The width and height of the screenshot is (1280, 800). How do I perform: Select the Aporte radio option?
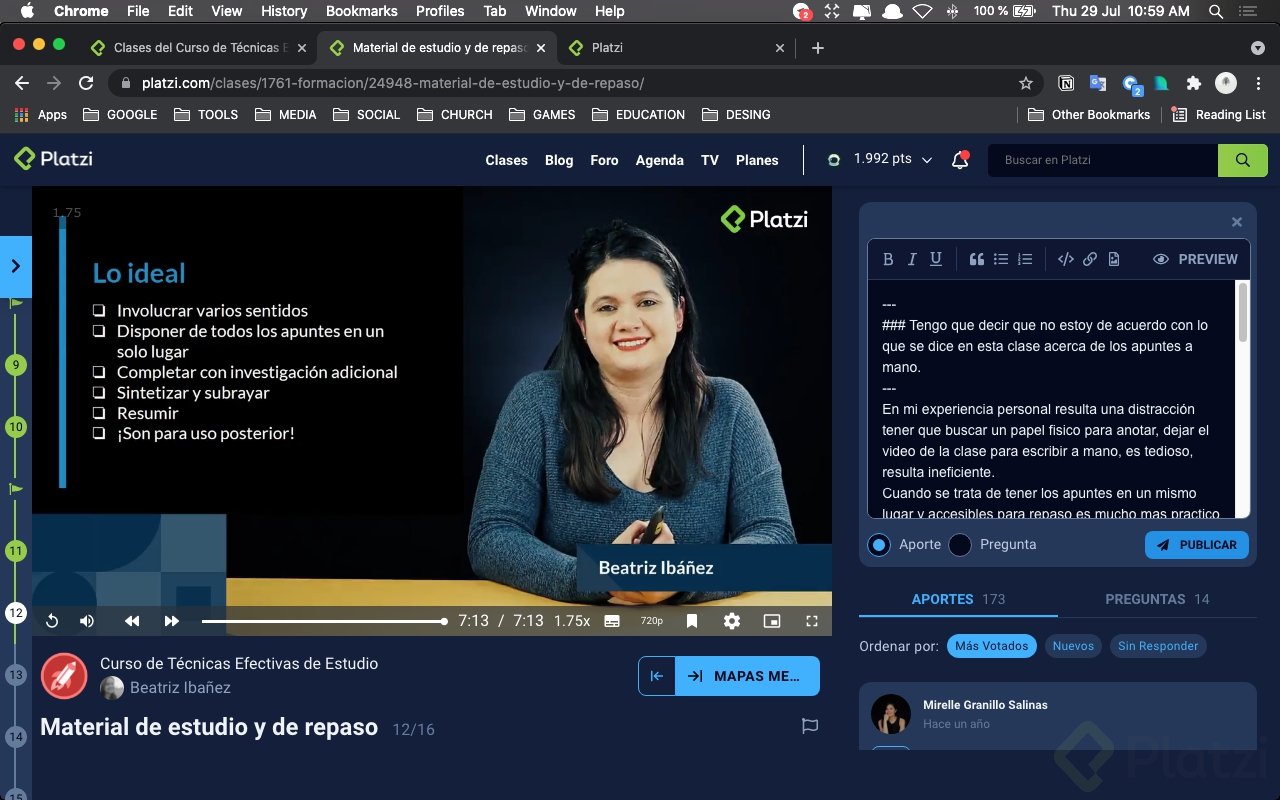pyautogui.click(x=879, y=545)
